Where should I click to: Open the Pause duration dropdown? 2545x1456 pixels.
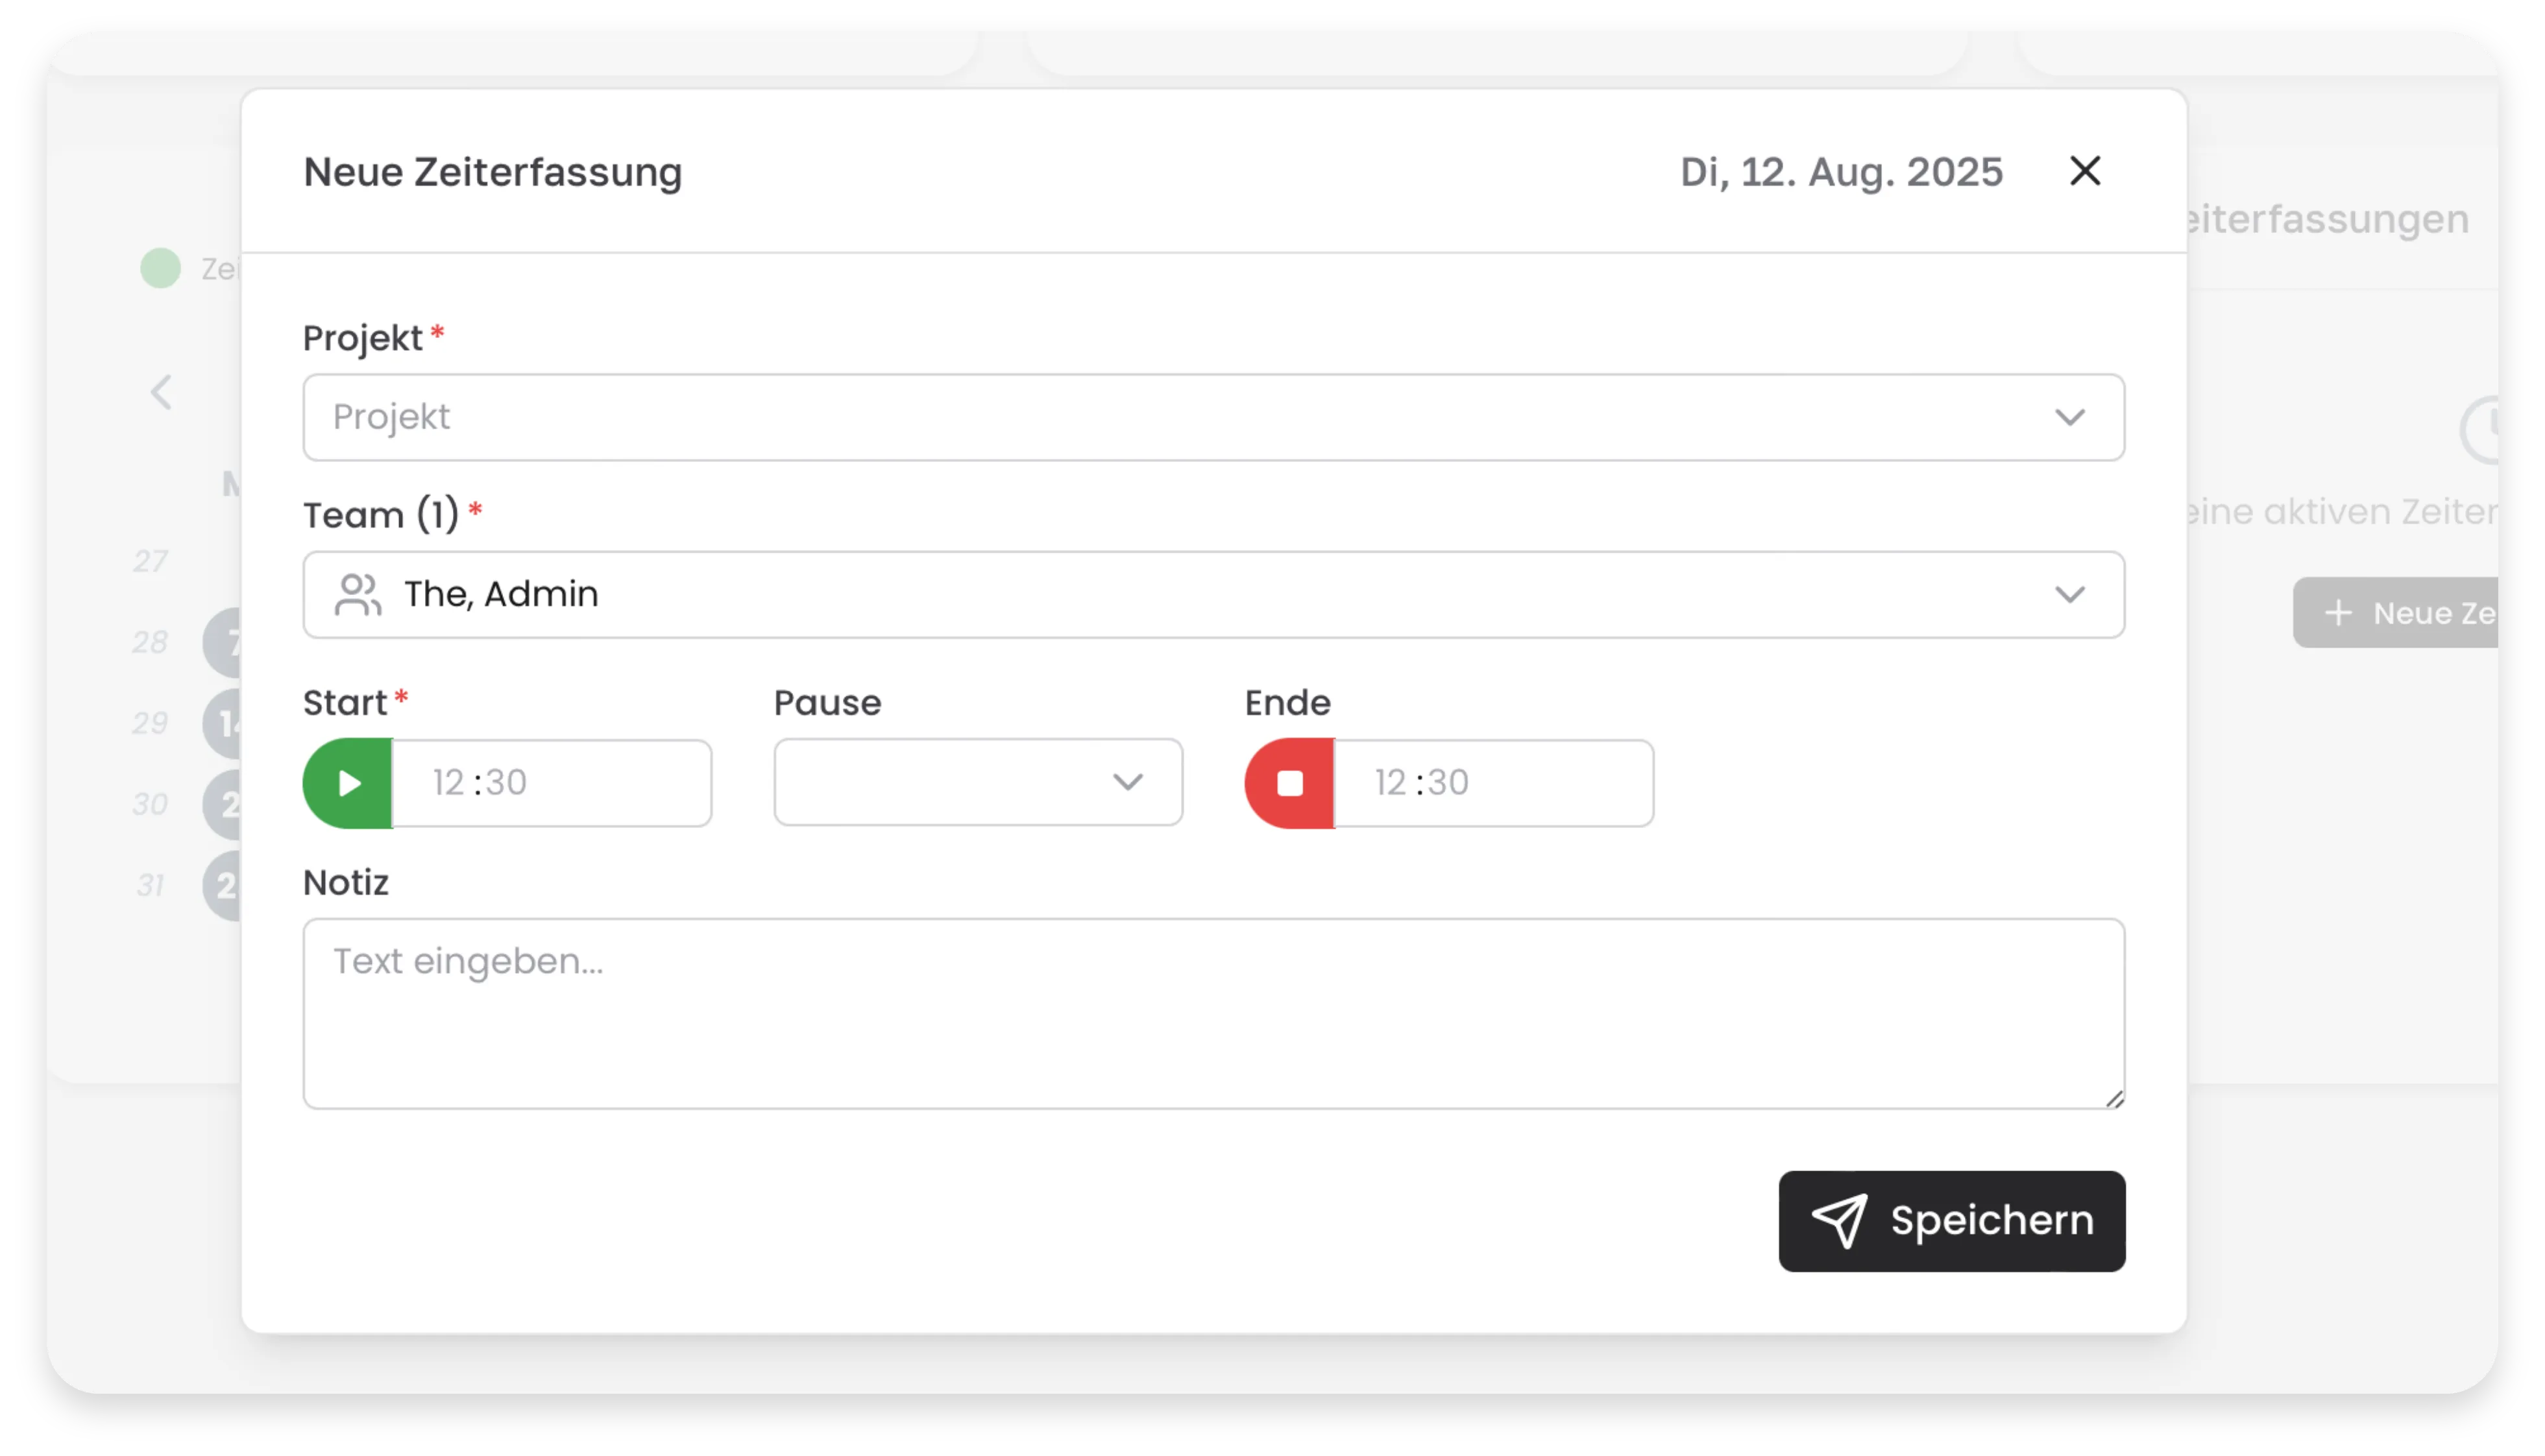977,782
